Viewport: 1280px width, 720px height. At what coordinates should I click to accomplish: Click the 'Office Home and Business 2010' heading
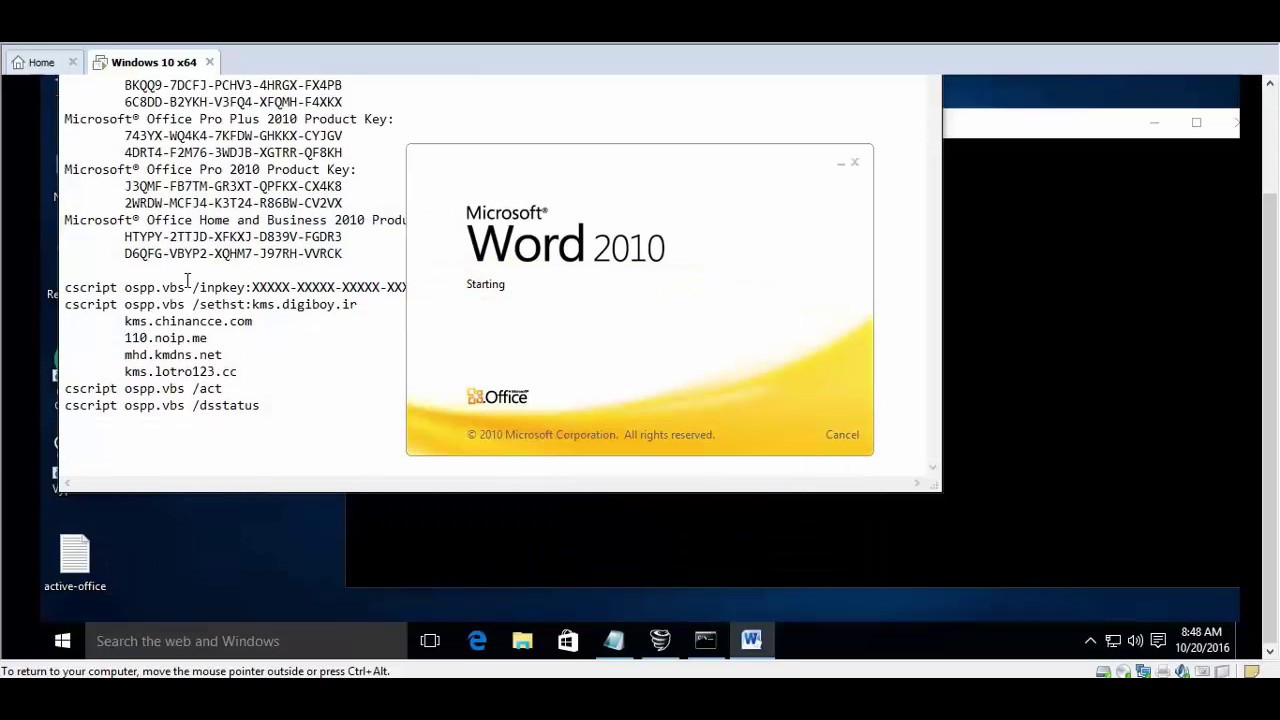235,220
